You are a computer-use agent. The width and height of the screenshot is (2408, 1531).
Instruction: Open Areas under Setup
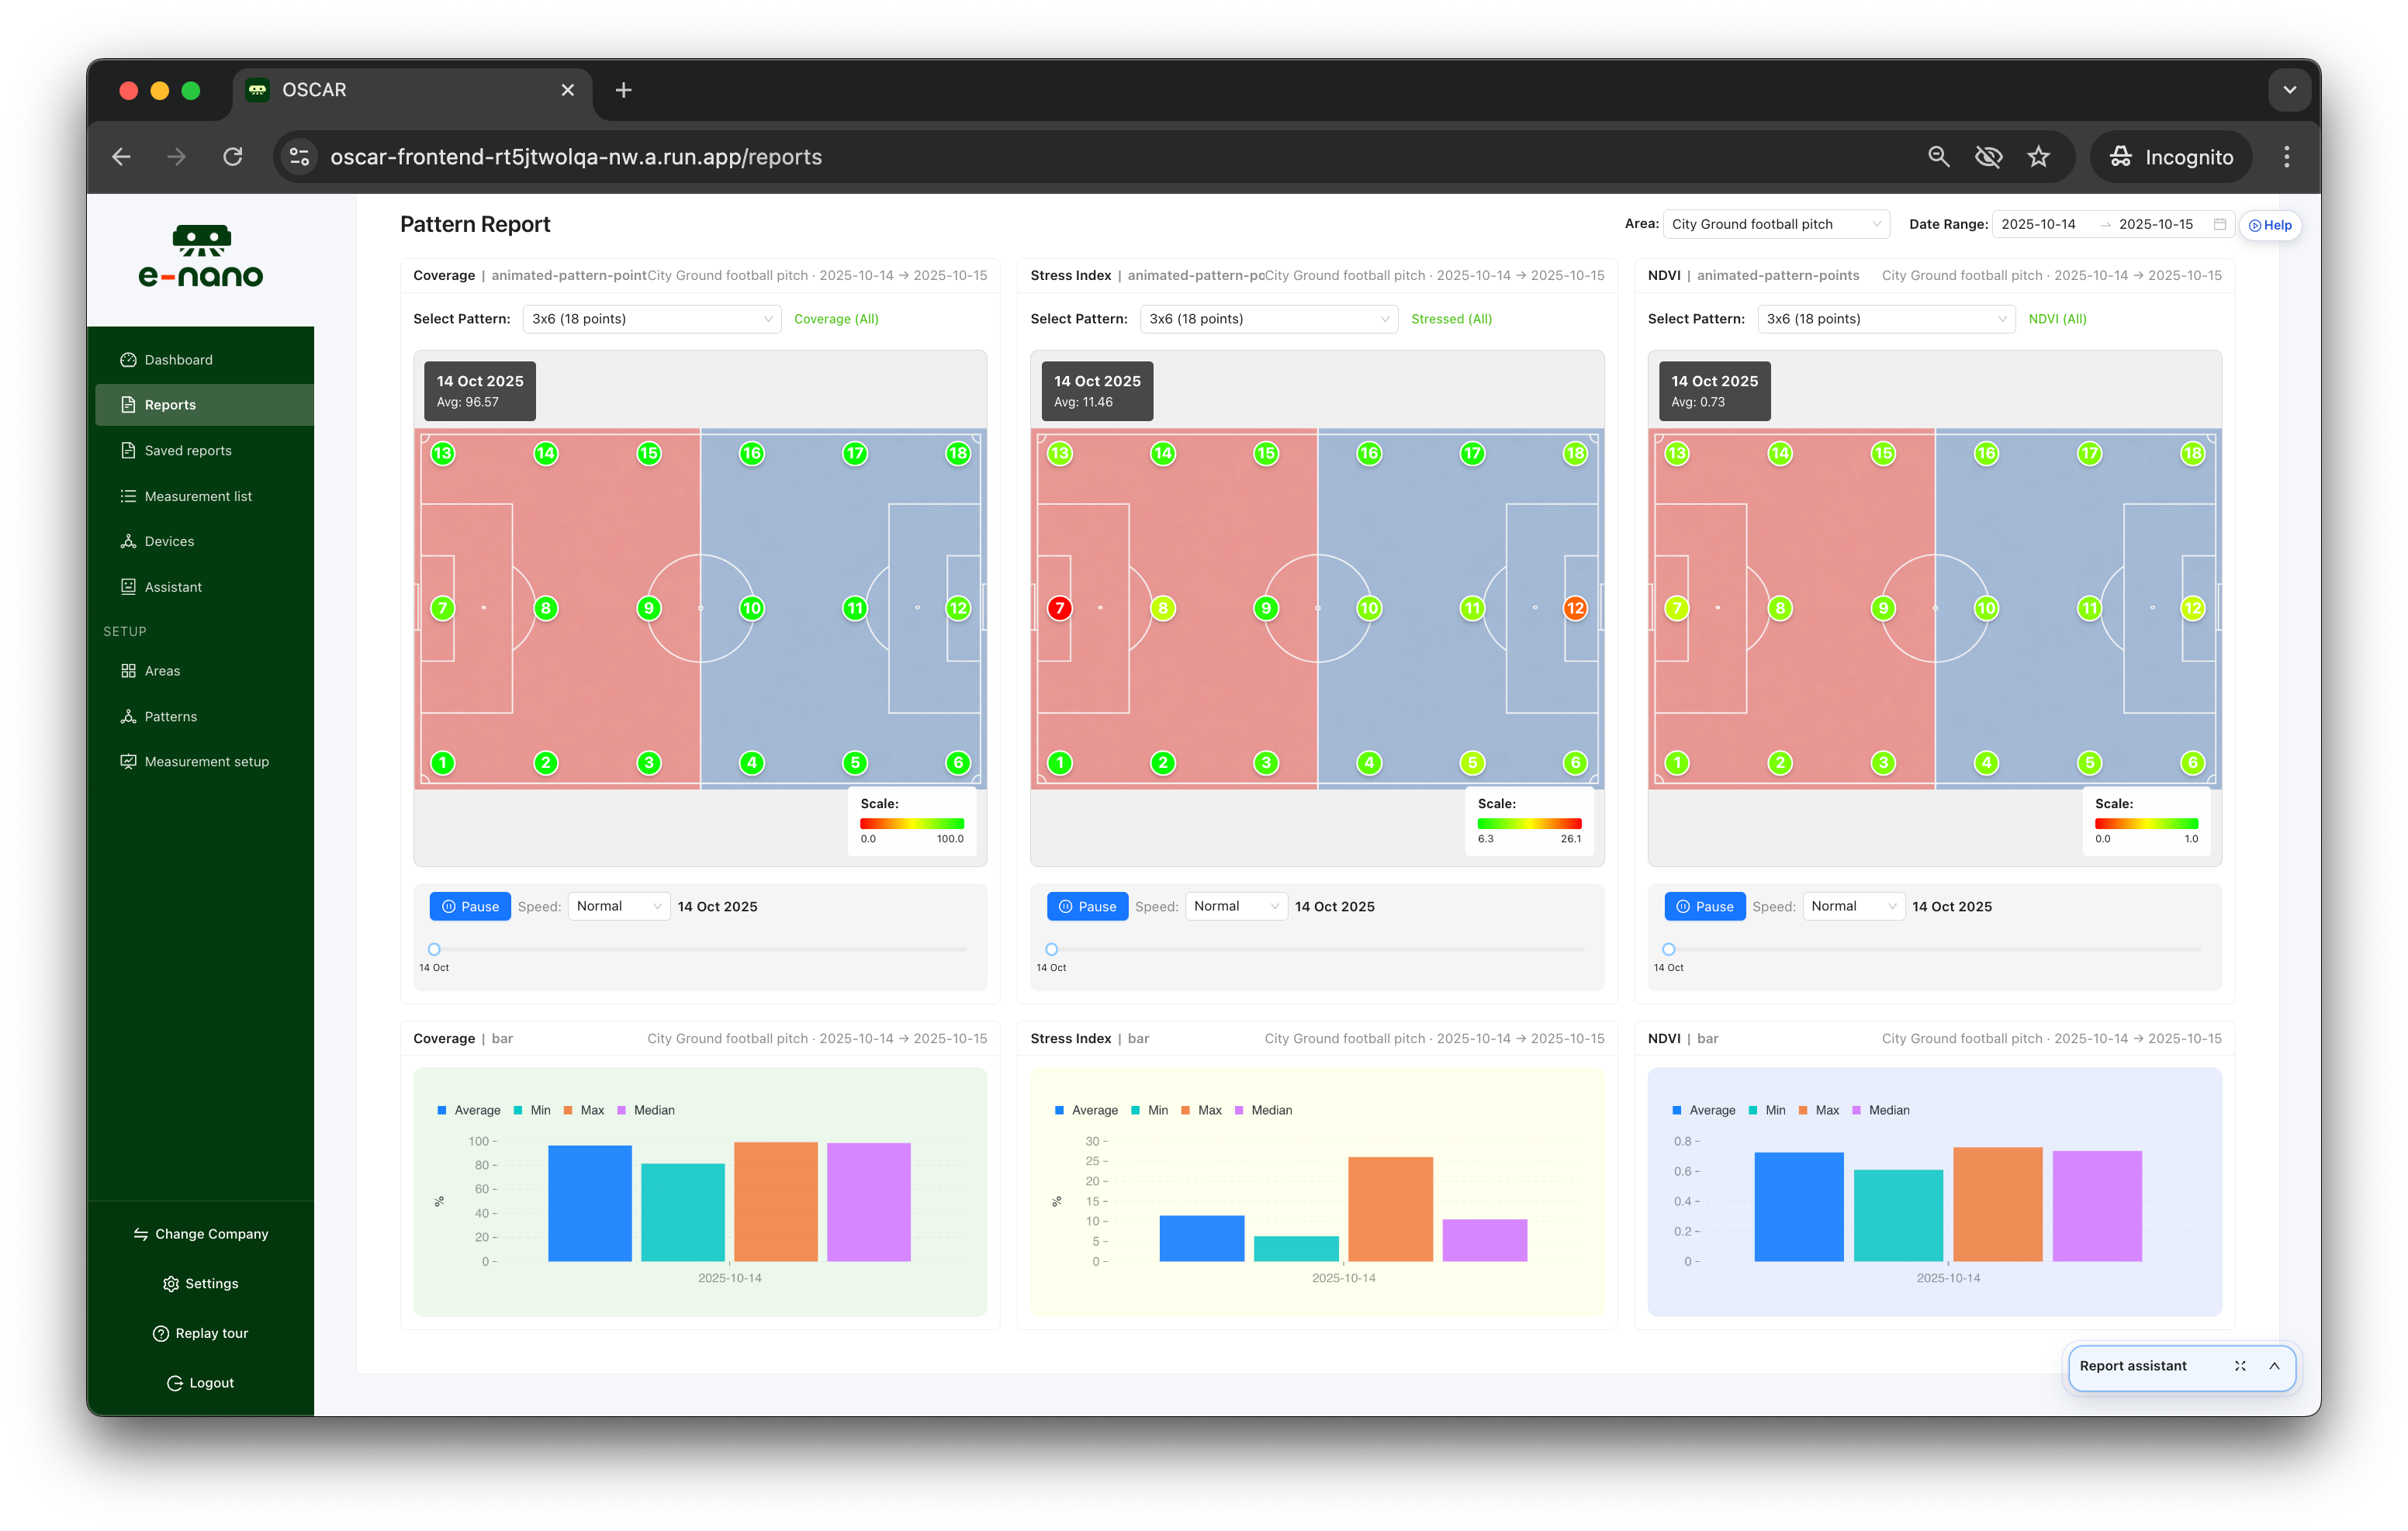click(x=162, y=671)
